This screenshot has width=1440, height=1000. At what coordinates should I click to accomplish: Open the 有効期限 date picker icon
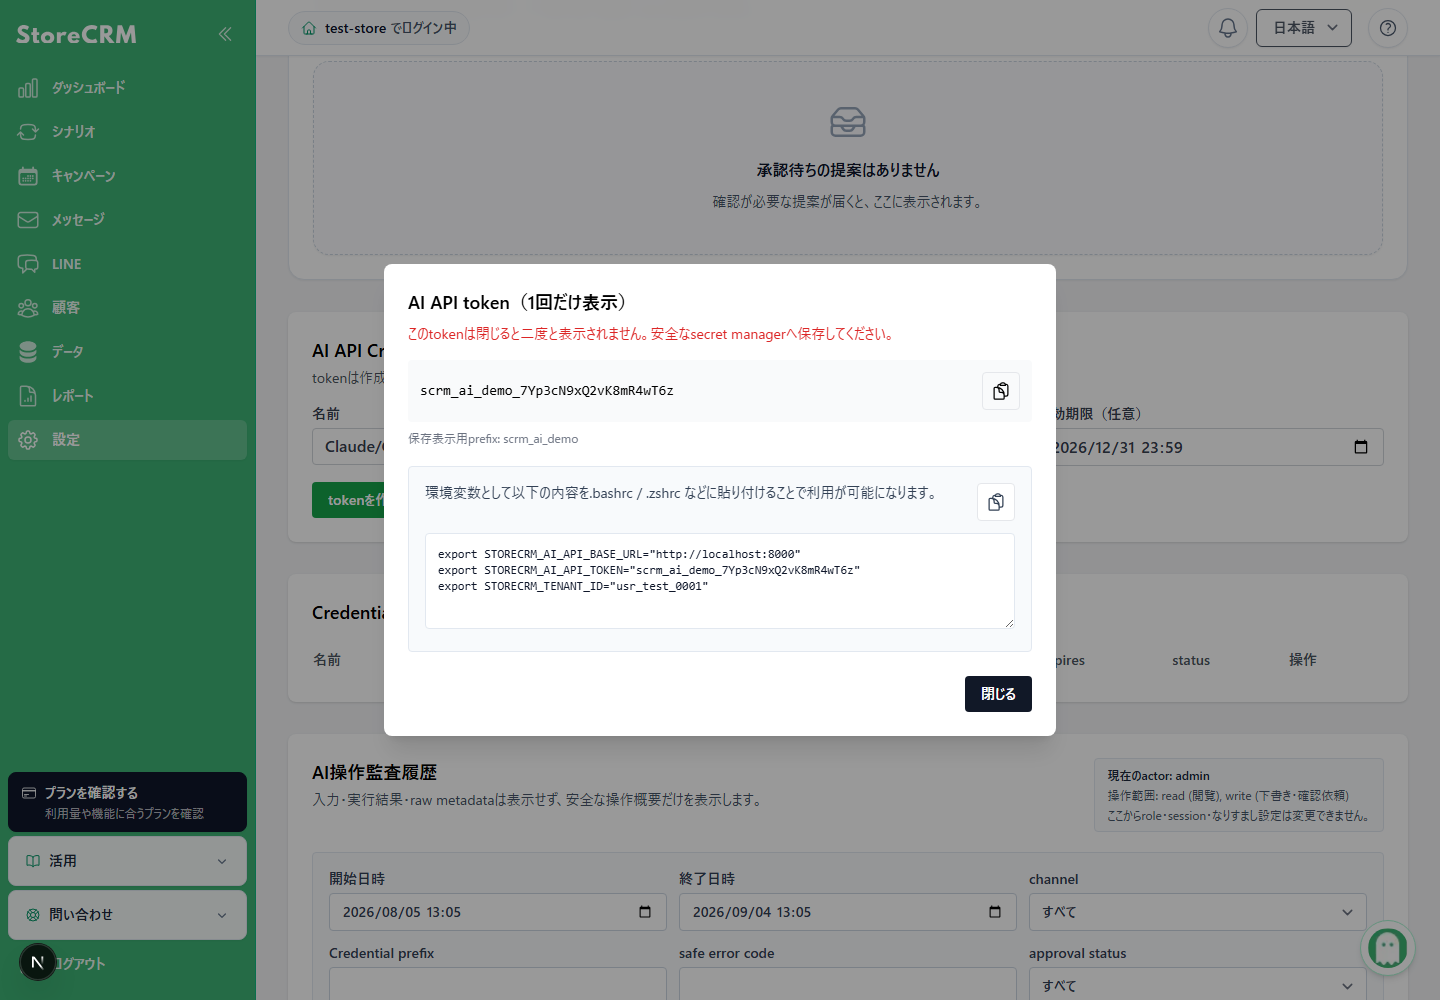click(x=1361, y=447)
